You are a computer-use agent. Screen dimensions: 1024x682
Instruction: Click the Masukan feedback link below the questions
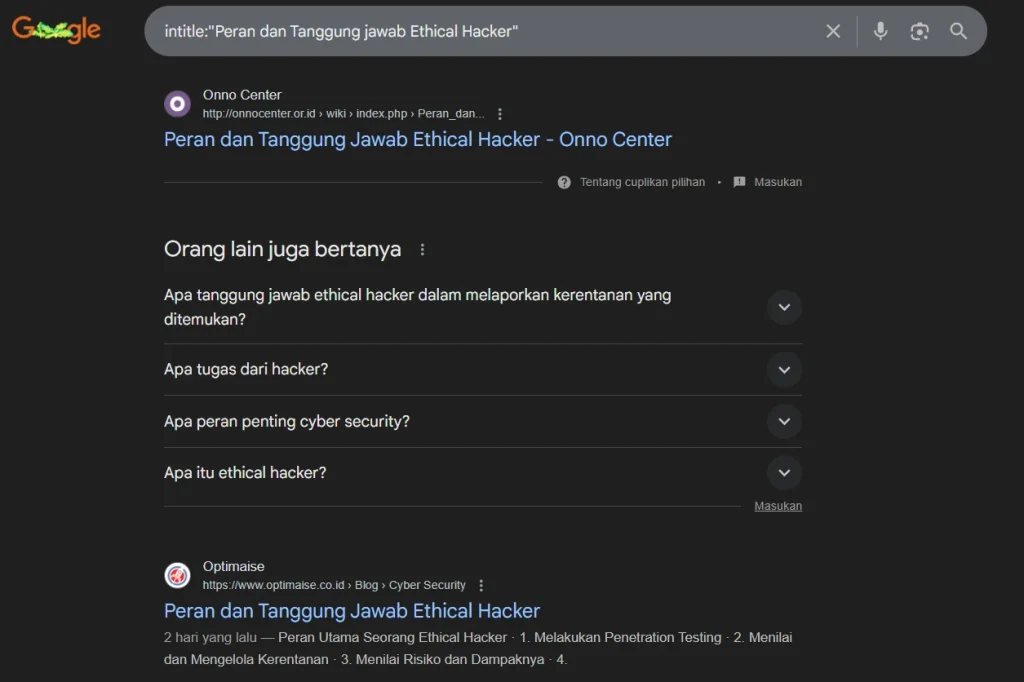click(778, 506)
